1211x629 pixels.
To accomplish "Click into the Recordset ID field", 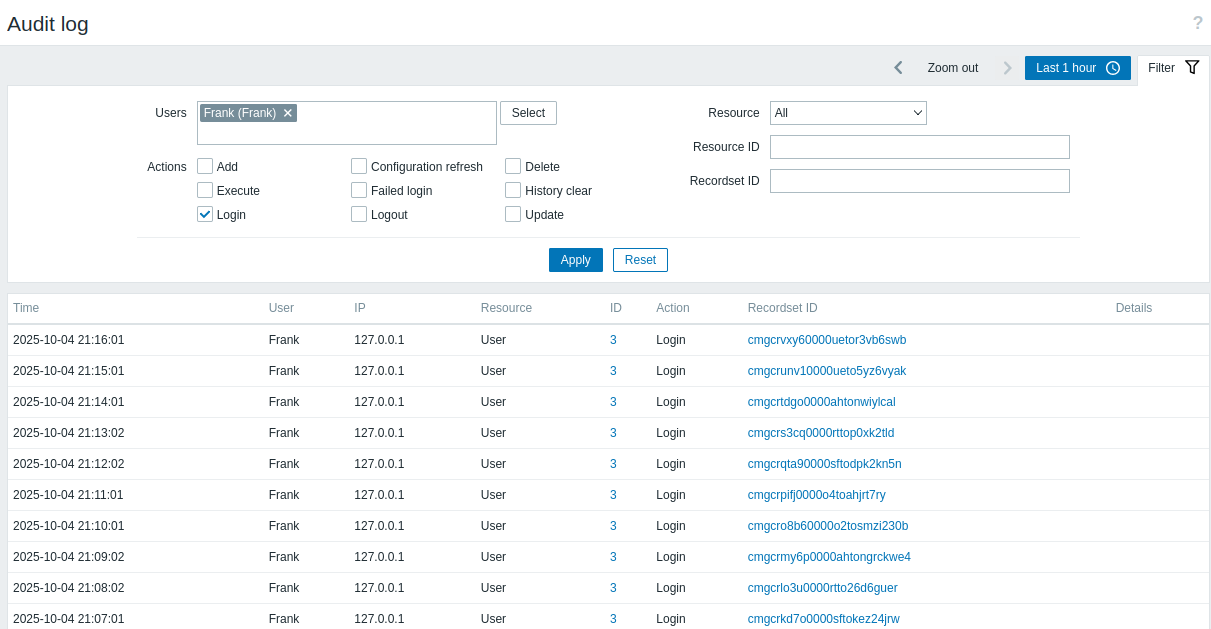I will (x=919, y=181).
